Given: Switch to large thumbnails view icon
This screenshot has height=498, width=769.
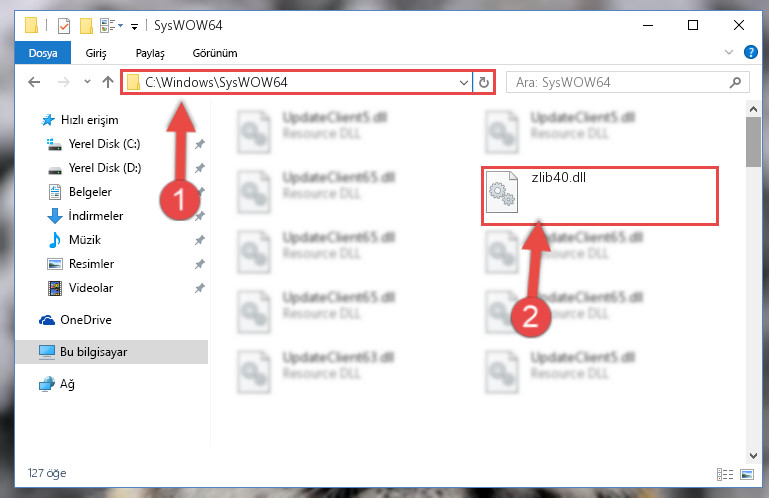Looking at the screenshot, I should click(747, 474).
